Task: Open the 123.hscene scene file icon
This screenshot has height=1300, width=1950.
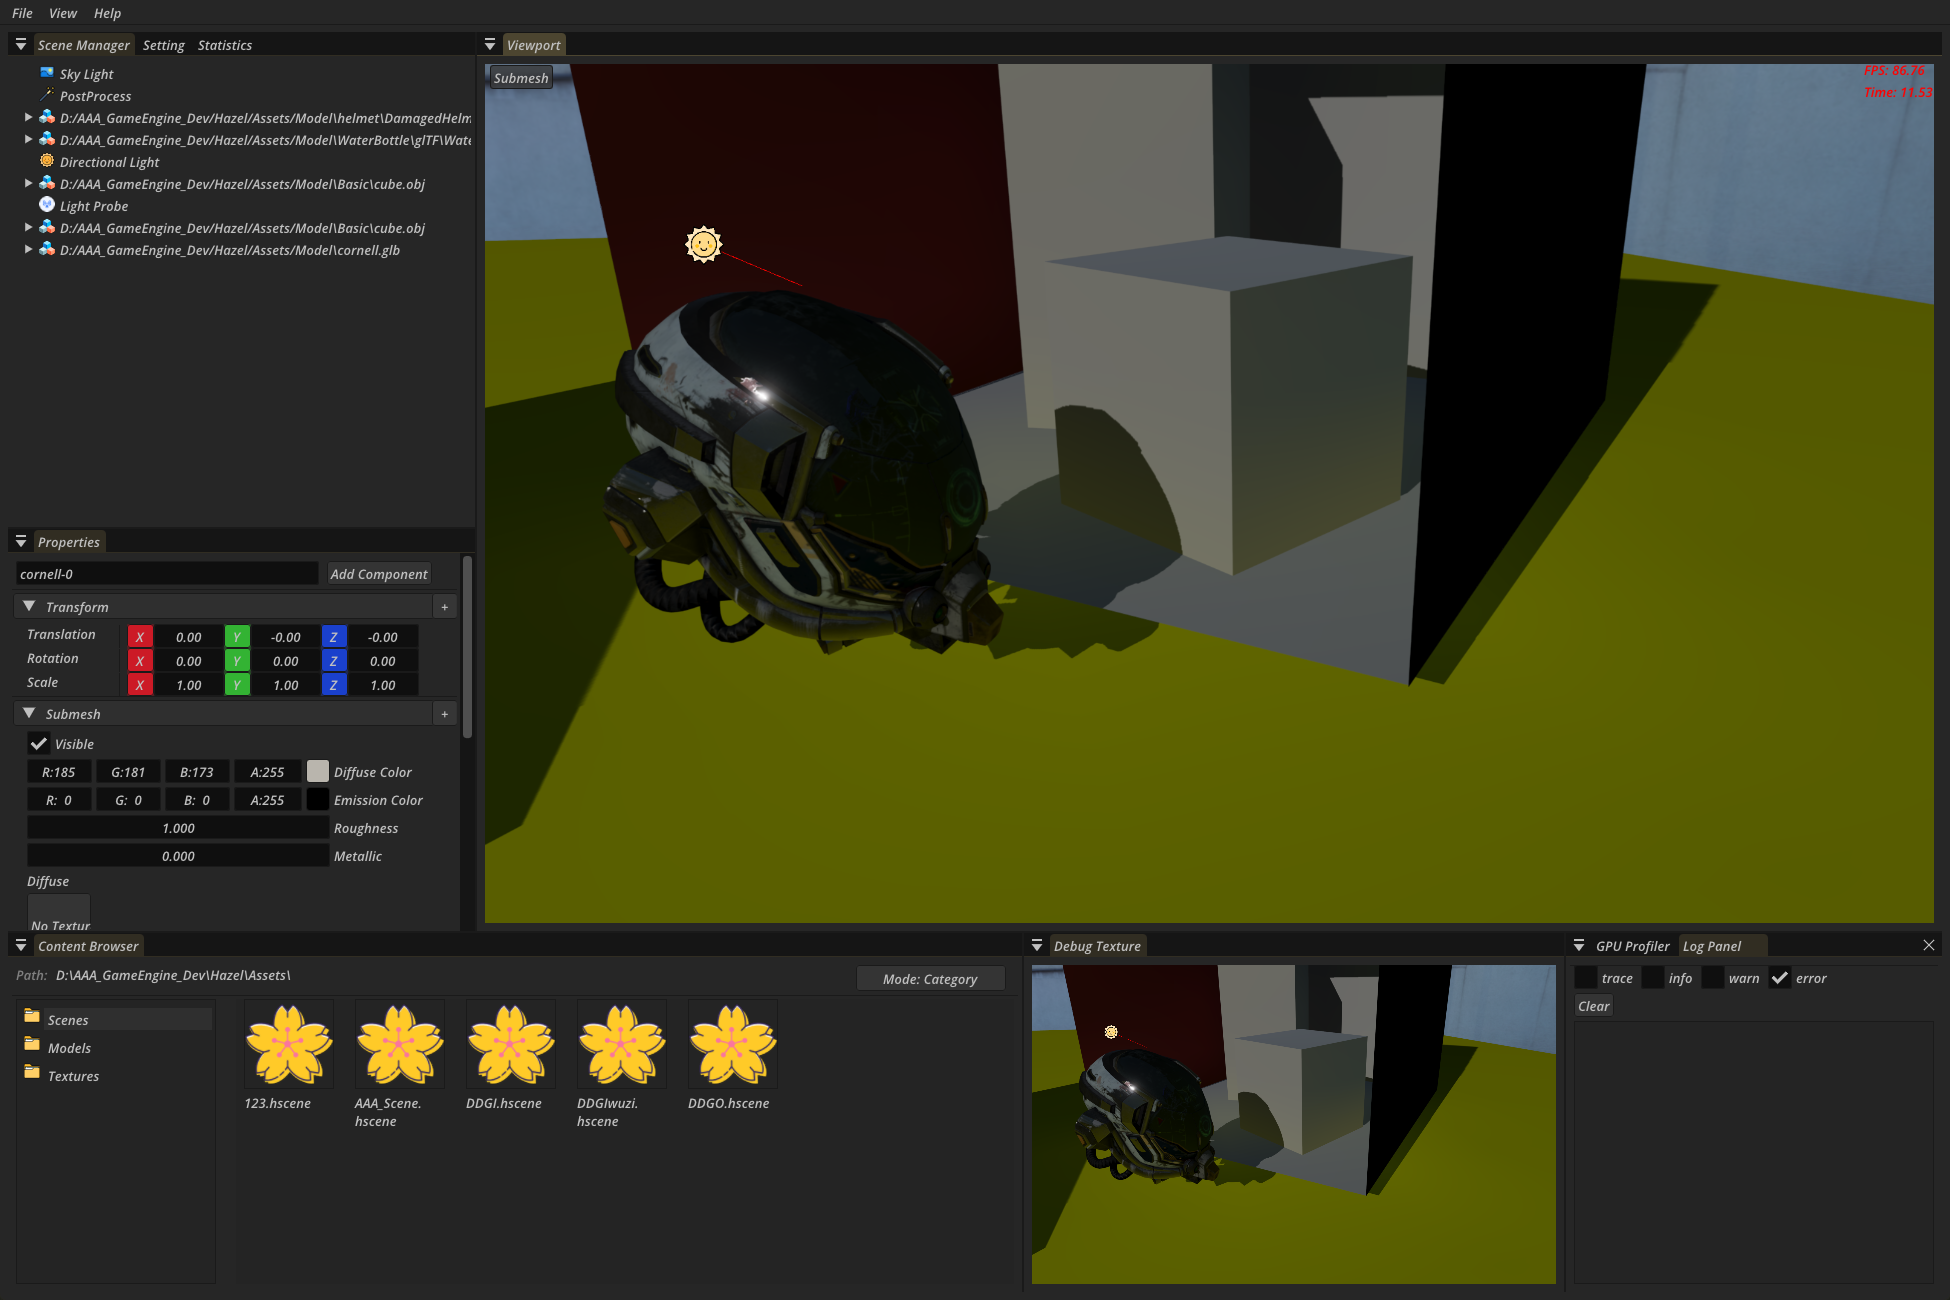Action: click(x=289, y=1045)
